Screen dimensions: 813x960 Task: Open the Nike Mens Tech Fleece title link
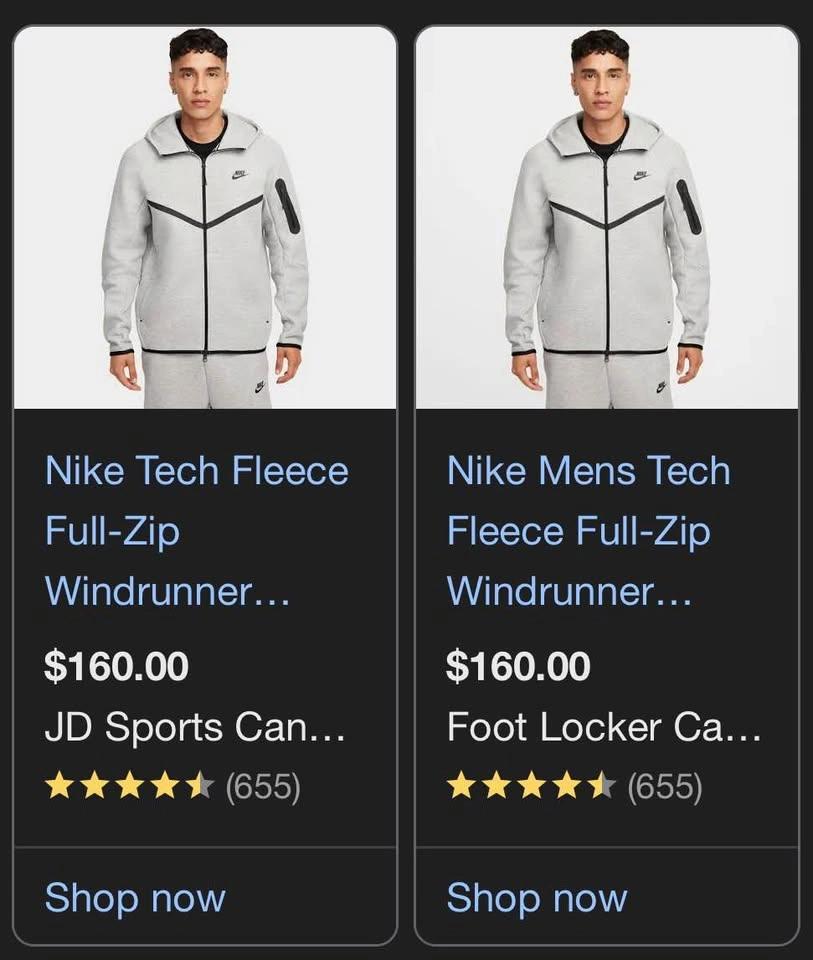point(588,530)
